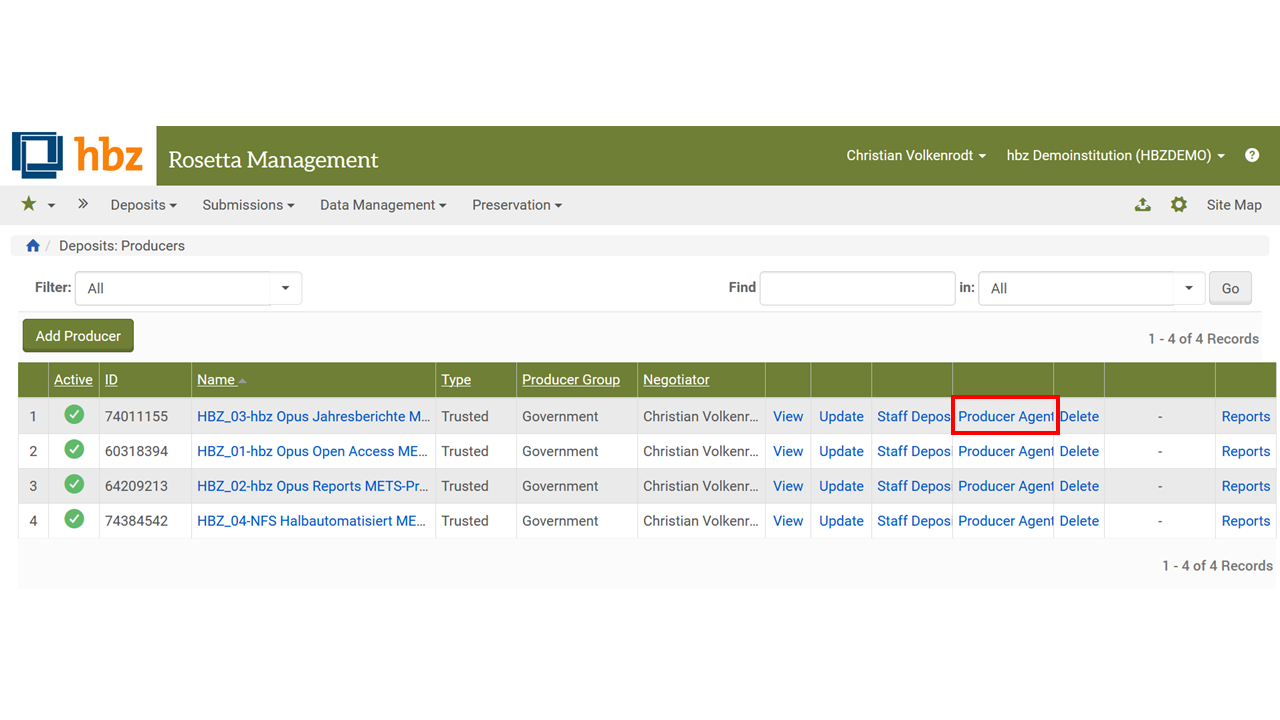
Task: Click the favorites star icon
Action: pos(29,204)
